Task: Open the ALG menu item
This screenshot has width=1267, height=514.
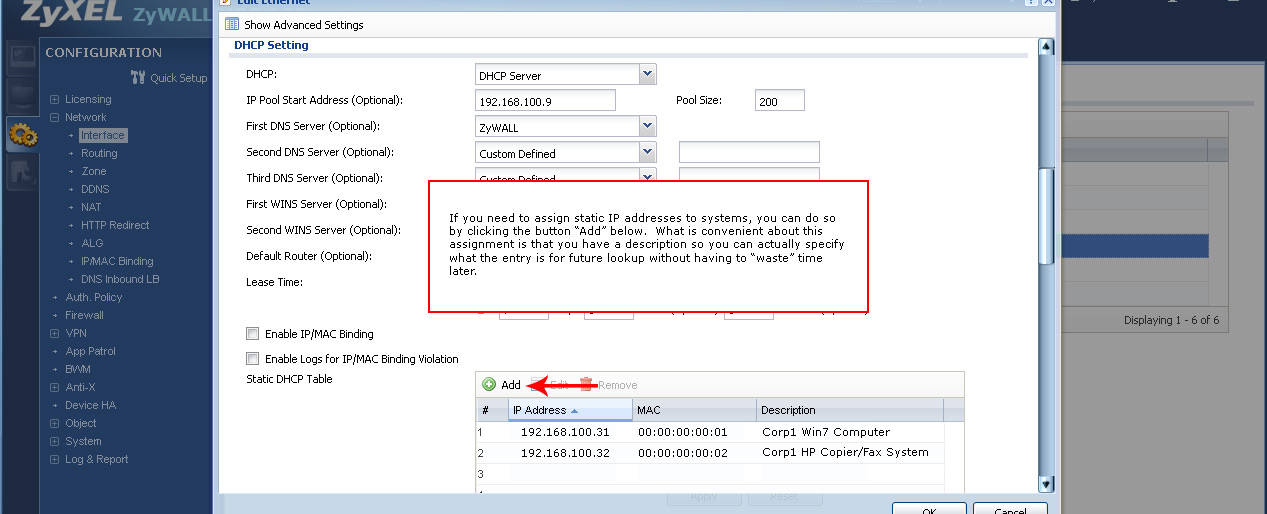Action: pyautogui.click(x=91, y=243)
